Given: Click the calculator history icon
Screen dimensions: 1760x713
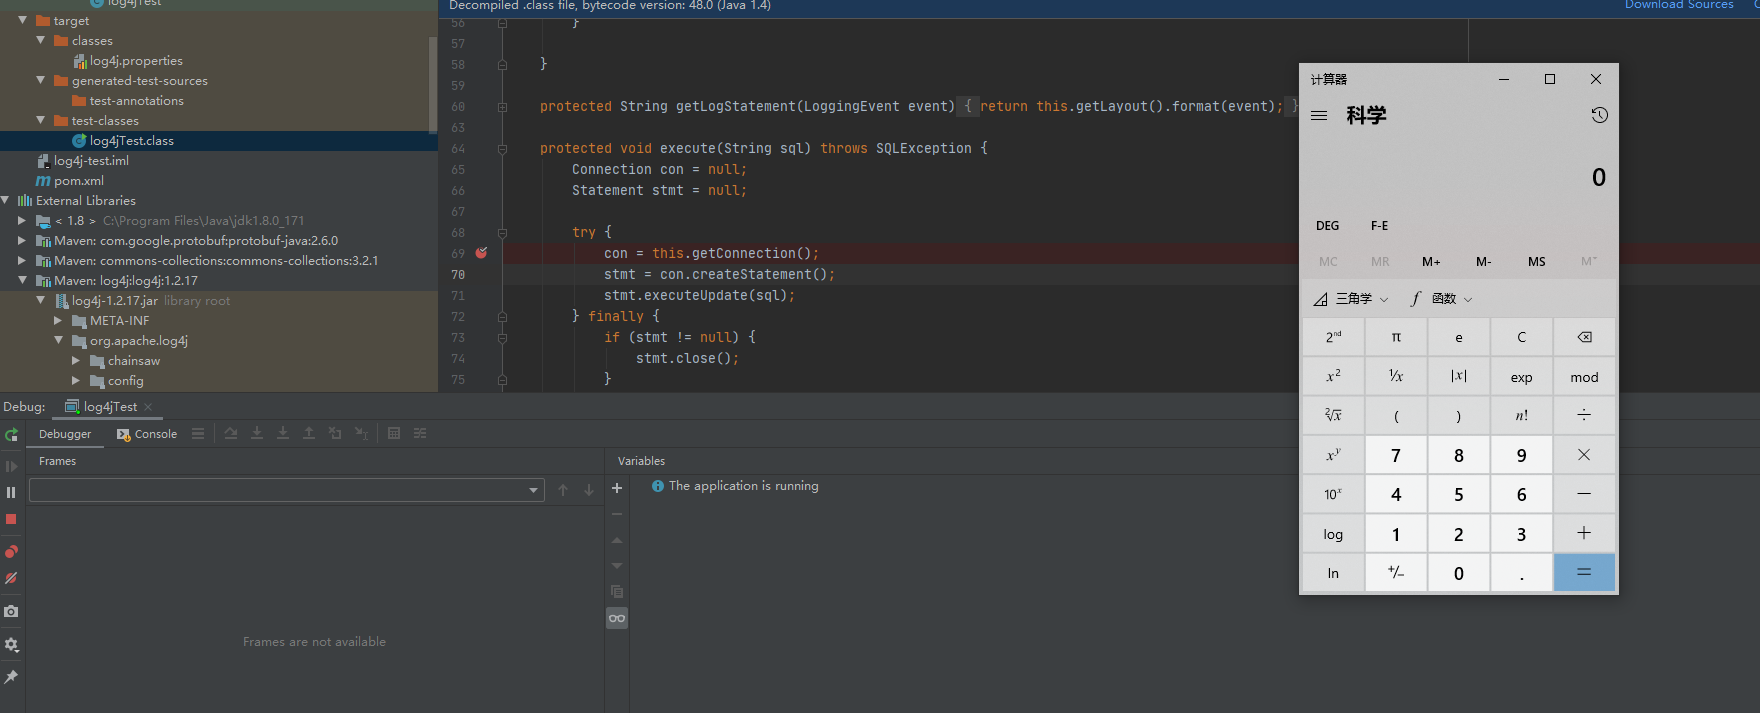Looking at the screenshot, I should coord(1599,115).
